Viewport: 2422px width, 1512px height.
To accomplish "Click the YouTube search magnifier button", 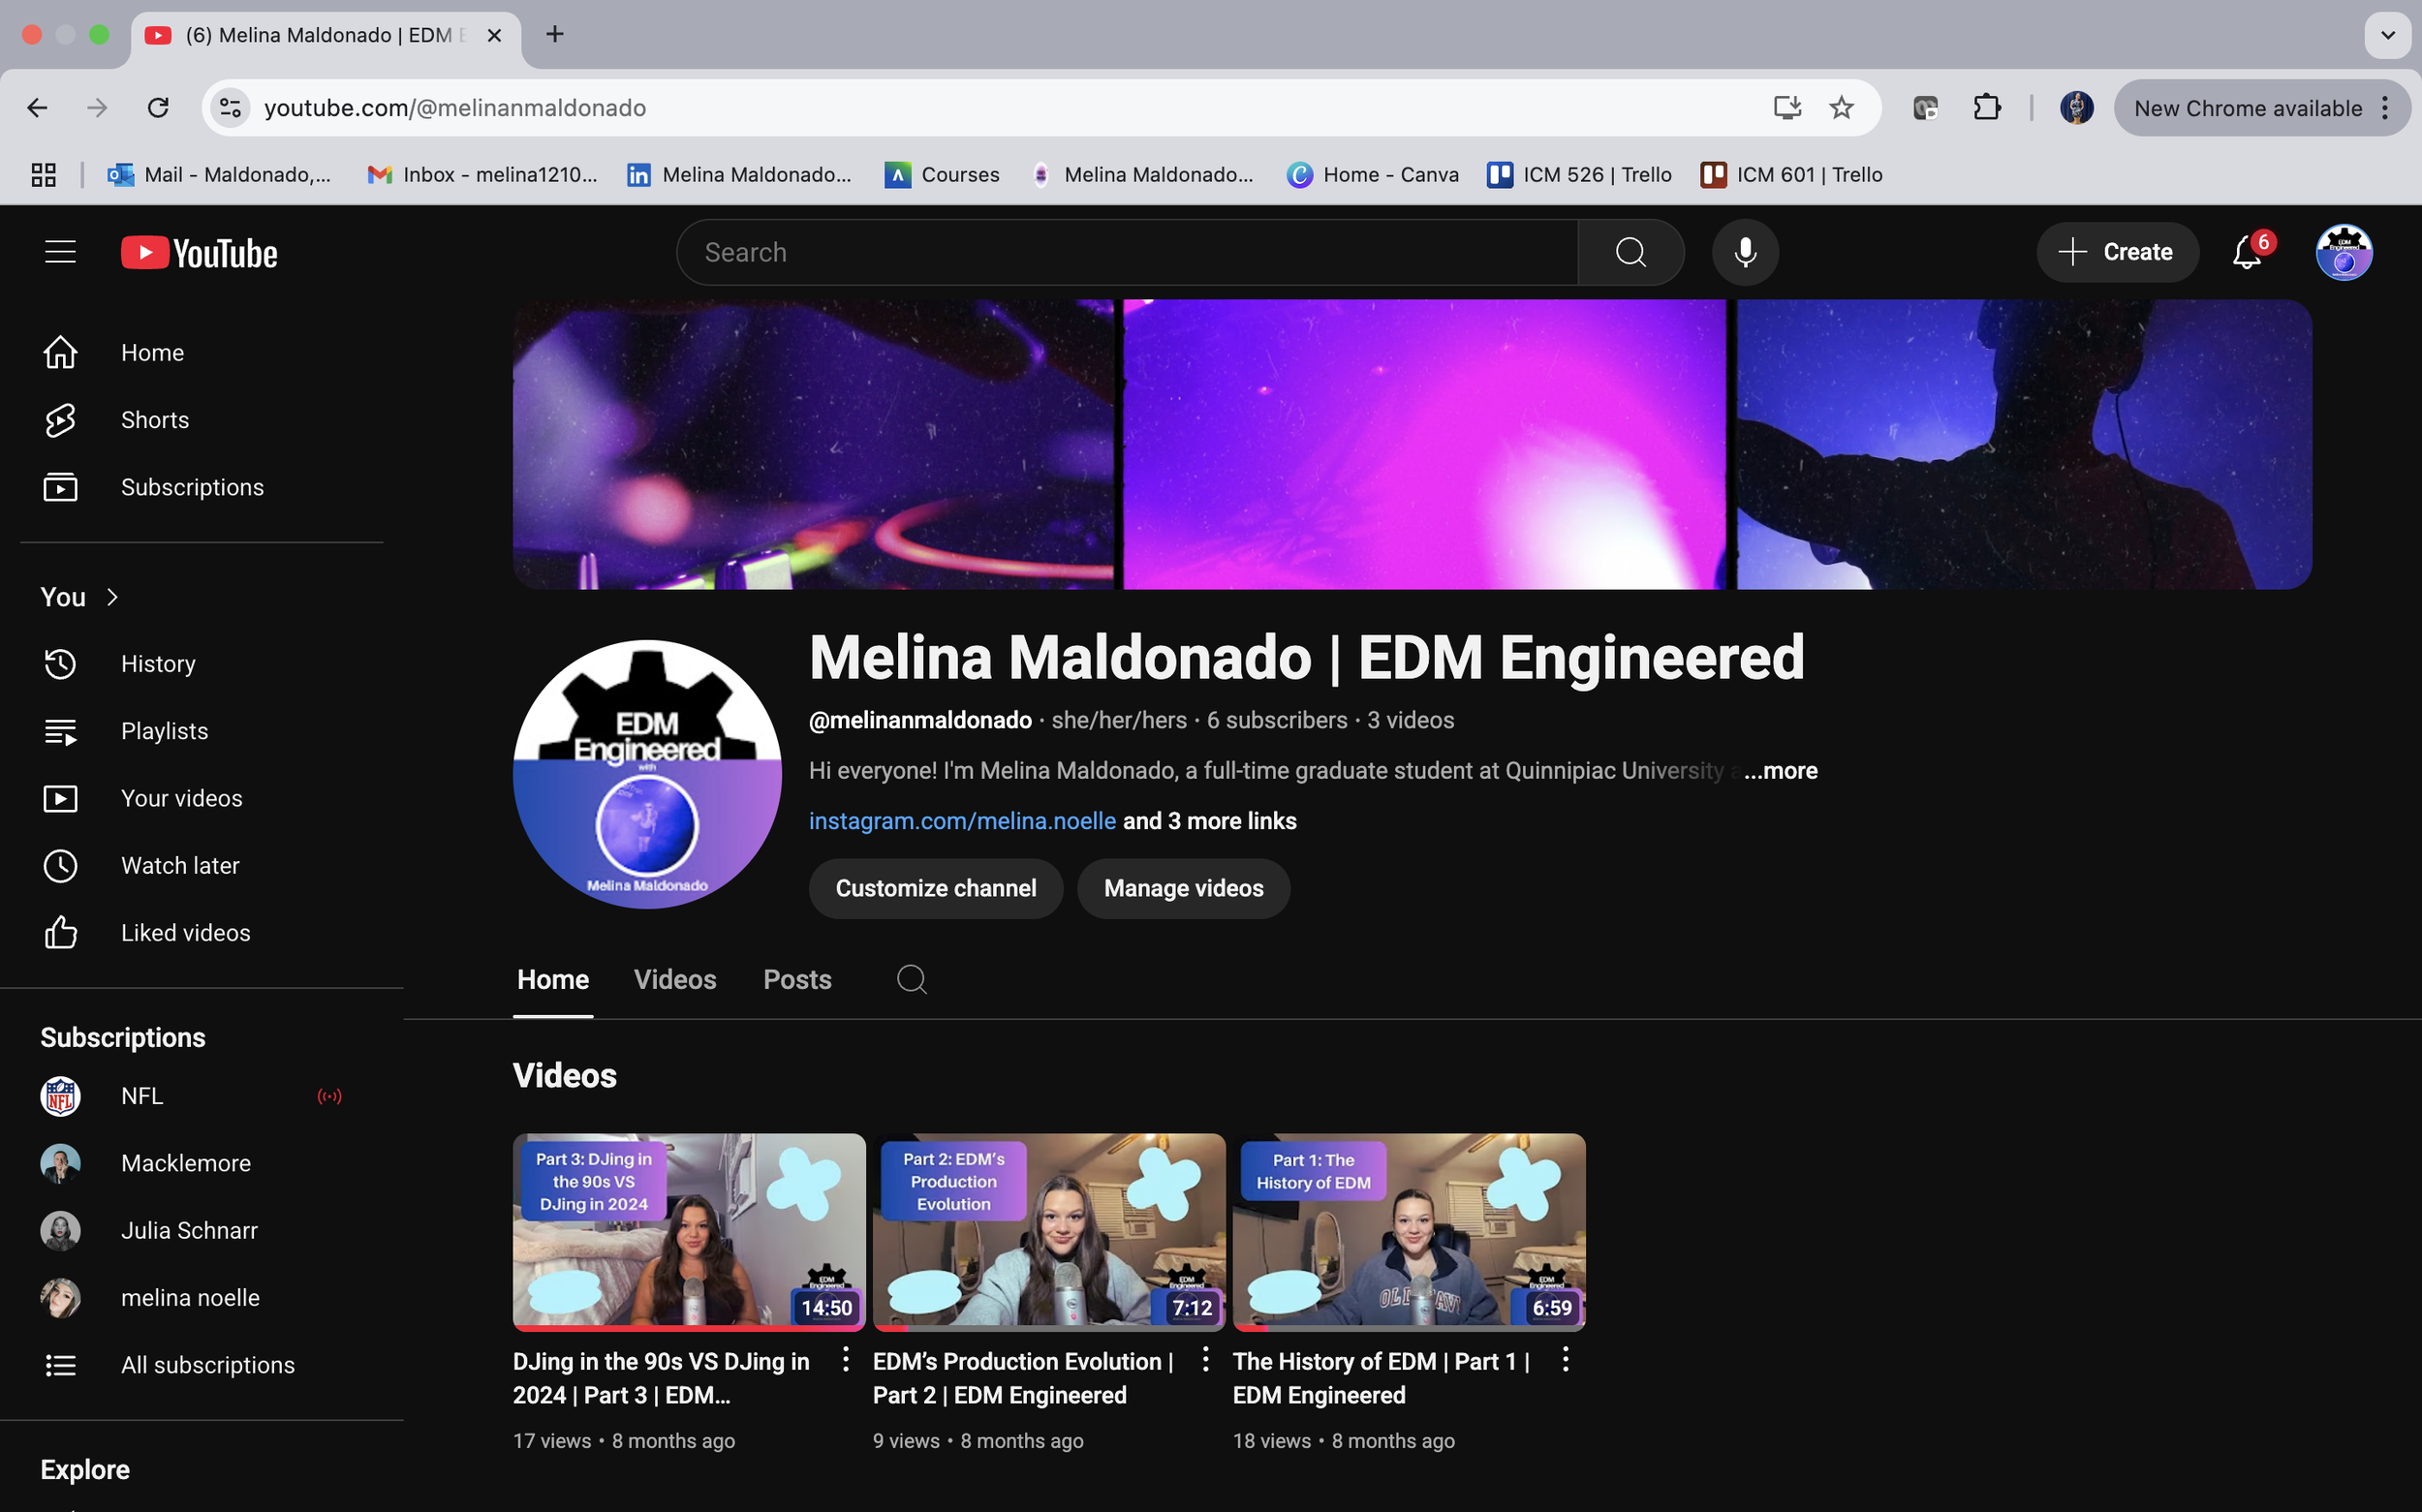I will 1630,252.
